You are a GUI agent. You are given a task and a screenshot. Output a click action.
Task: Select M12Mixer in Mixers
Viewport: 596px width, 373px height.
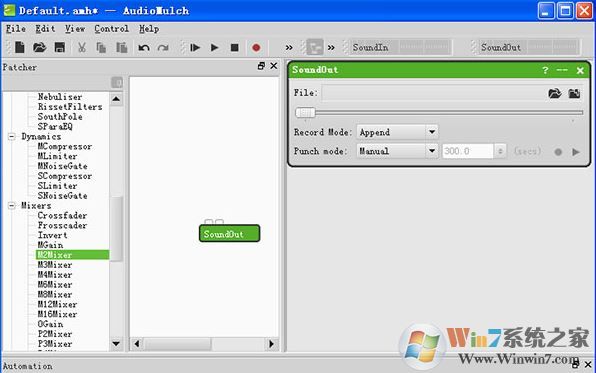point(57,304)
